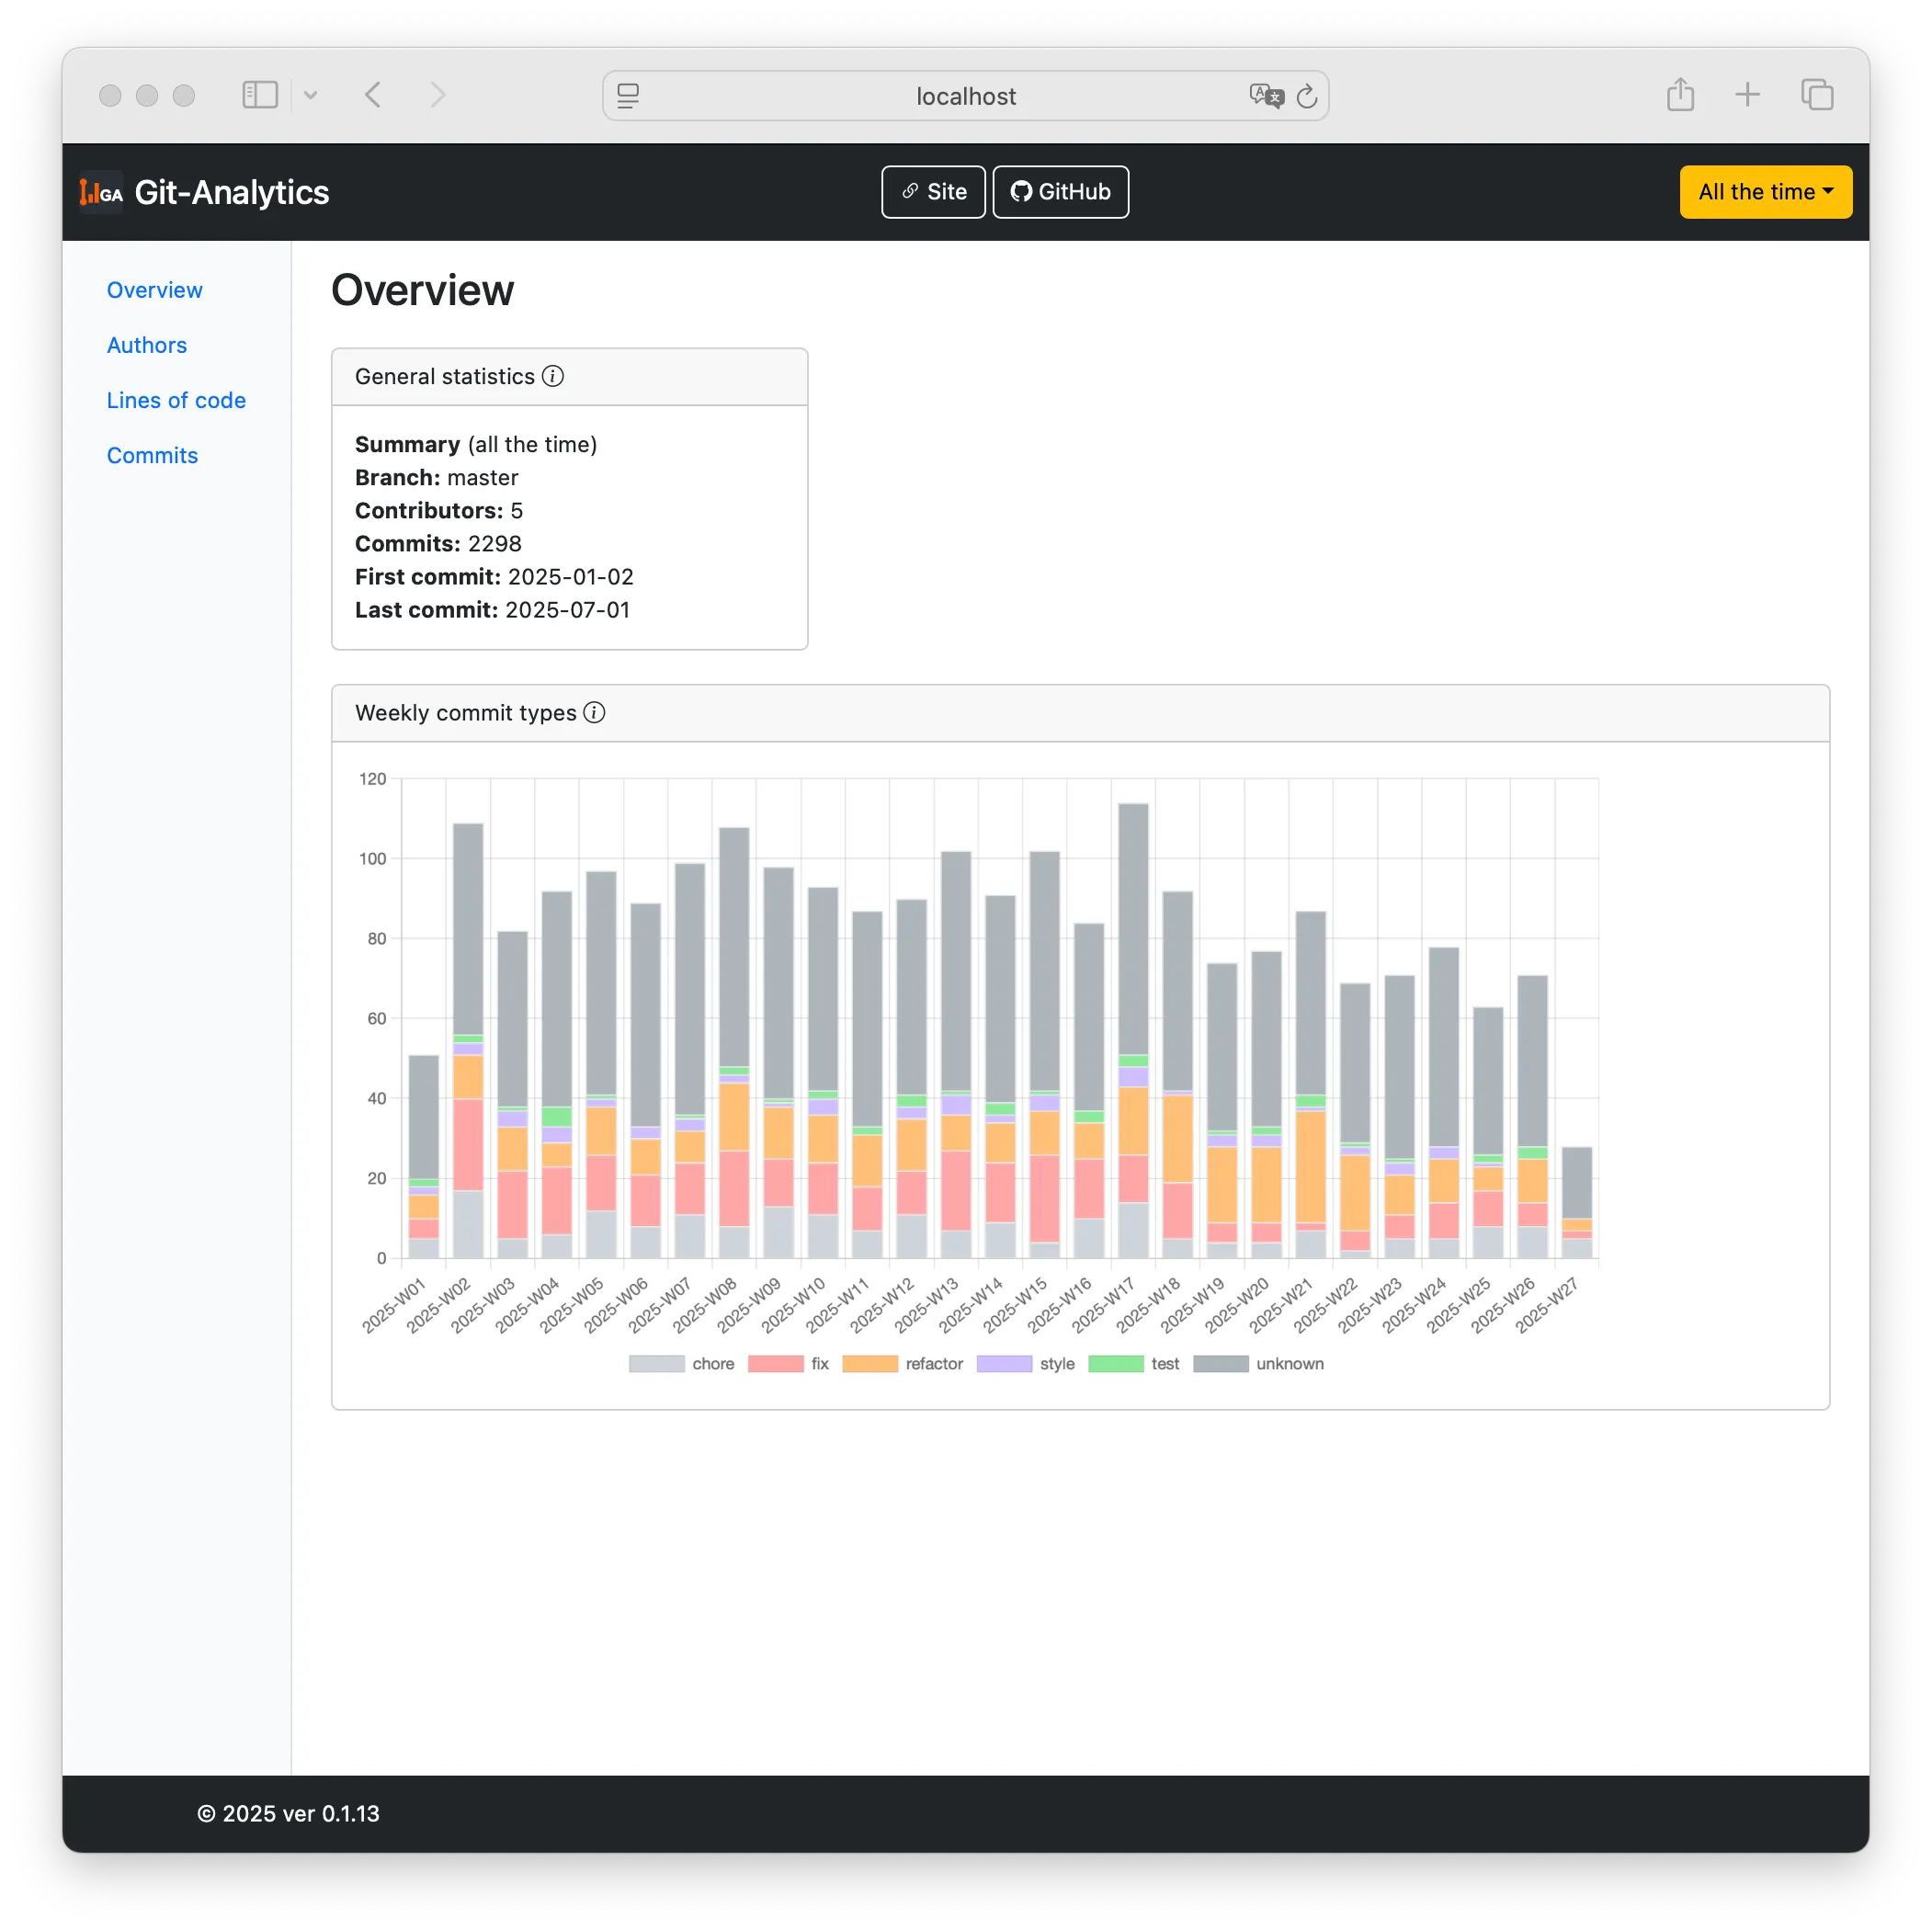Navigate to the Authors section
1932x1930 pixels.
point(147,345)
